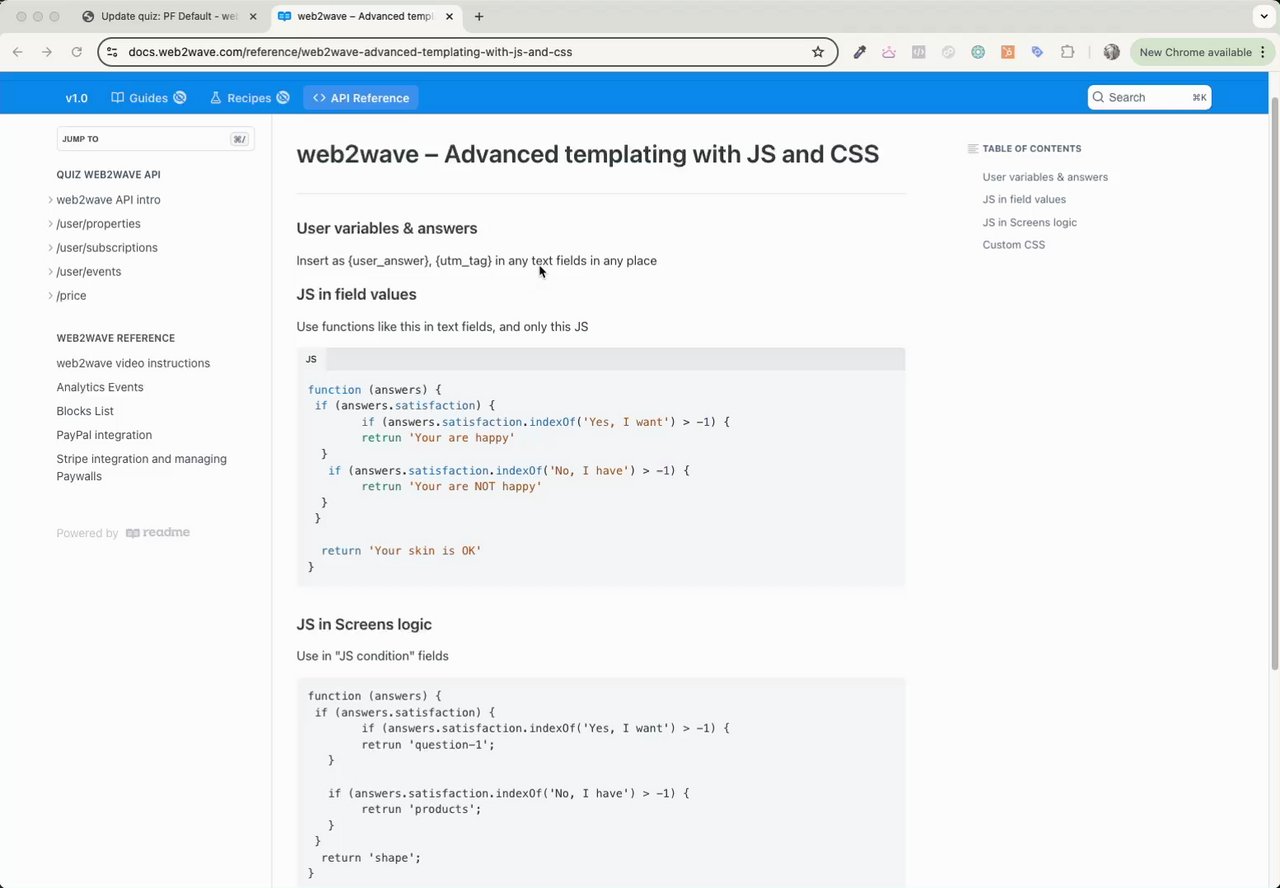Viewport: 1280px width, 888px height.
Task: Click the JUMP TO quick navigation field
Action: click(x=155, y=139)
